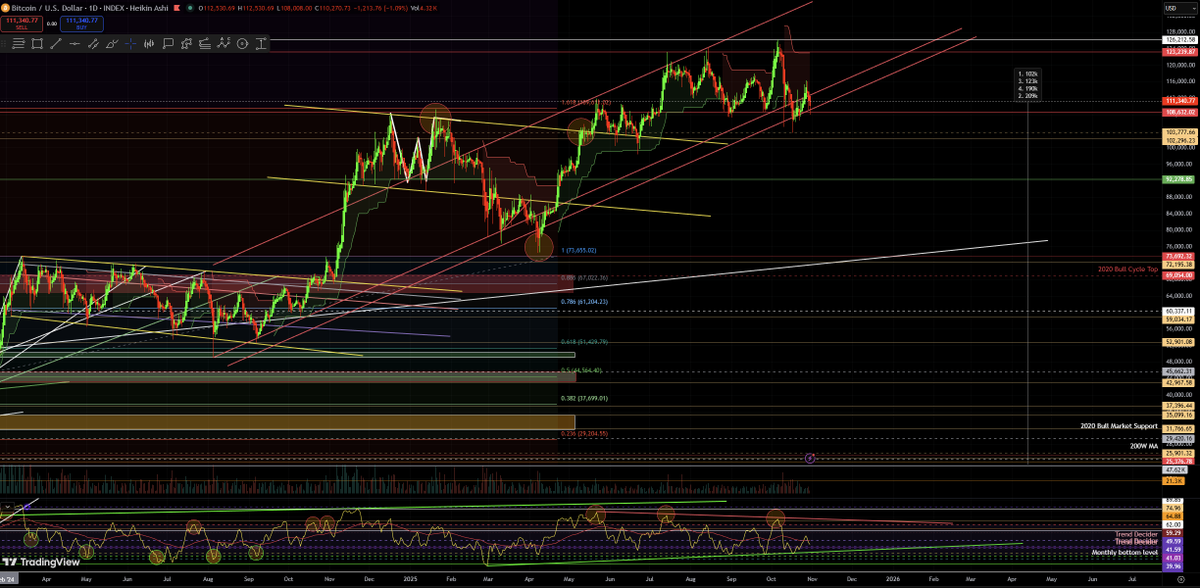The width and height of the screenshot is (1200, 588).
Task: Select the Brush drawing tool
Action: click(111, 43)
